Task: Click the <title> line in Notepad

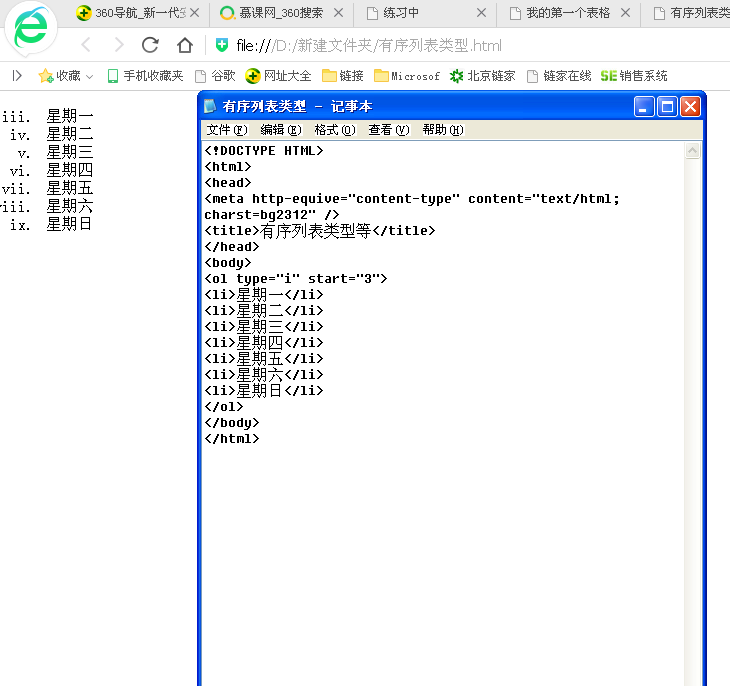Action: [x=320, y=231]
